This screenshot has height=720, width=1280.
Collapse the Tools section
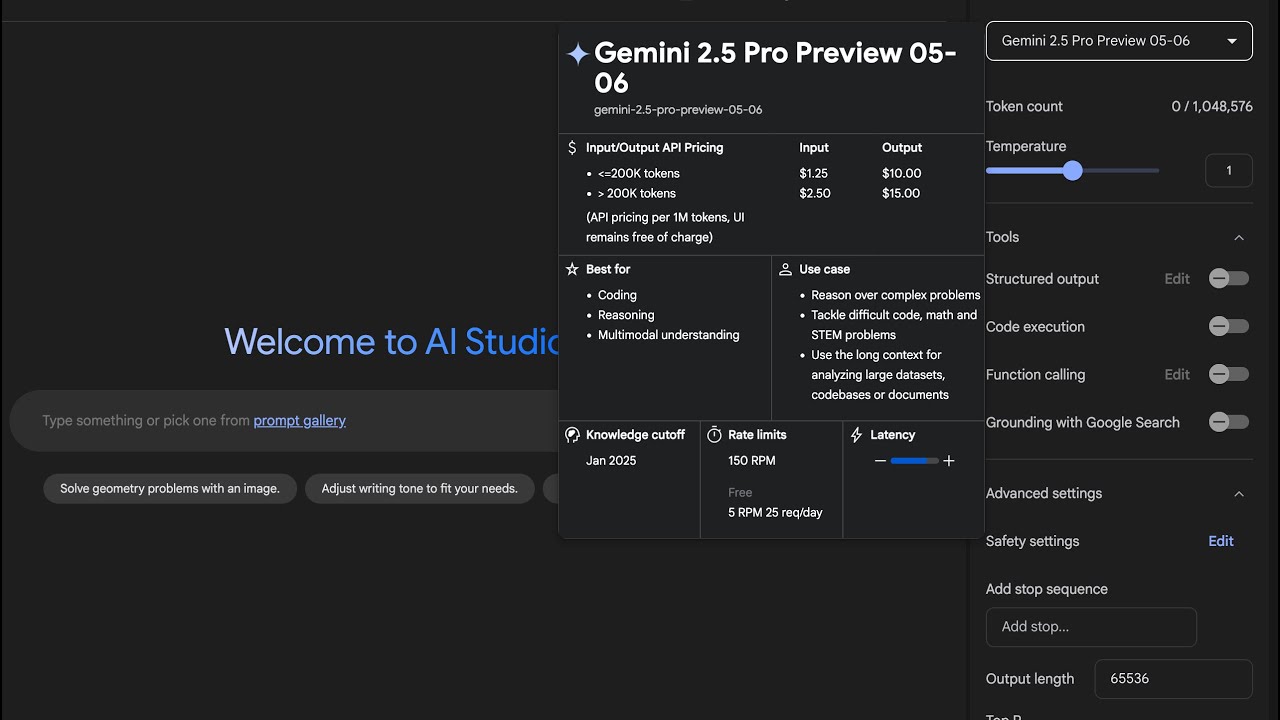coord(1239,238)
